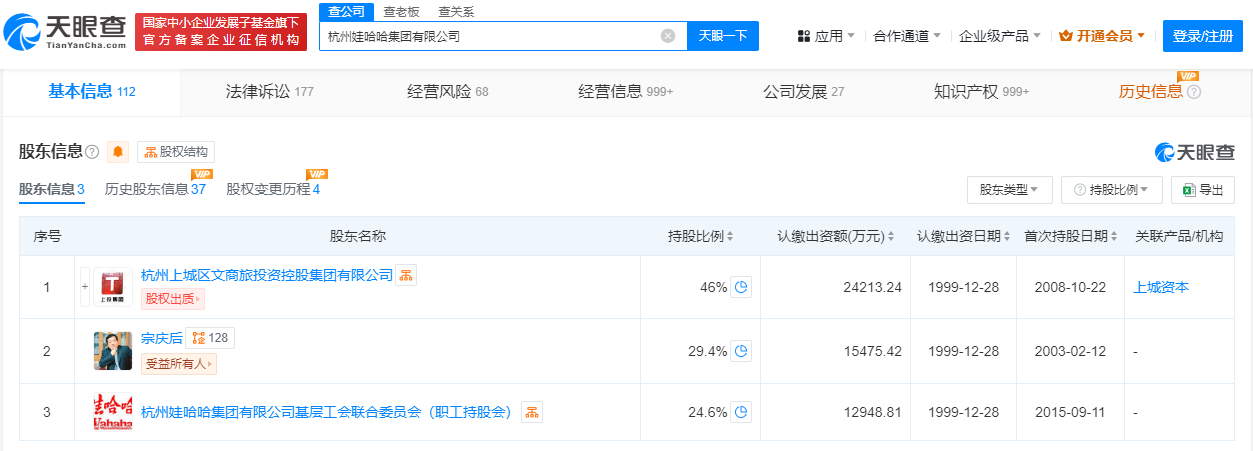Click 宗庆后 shareholder photo thumbnail
The image size is (1253, 451).
(112, 351)
